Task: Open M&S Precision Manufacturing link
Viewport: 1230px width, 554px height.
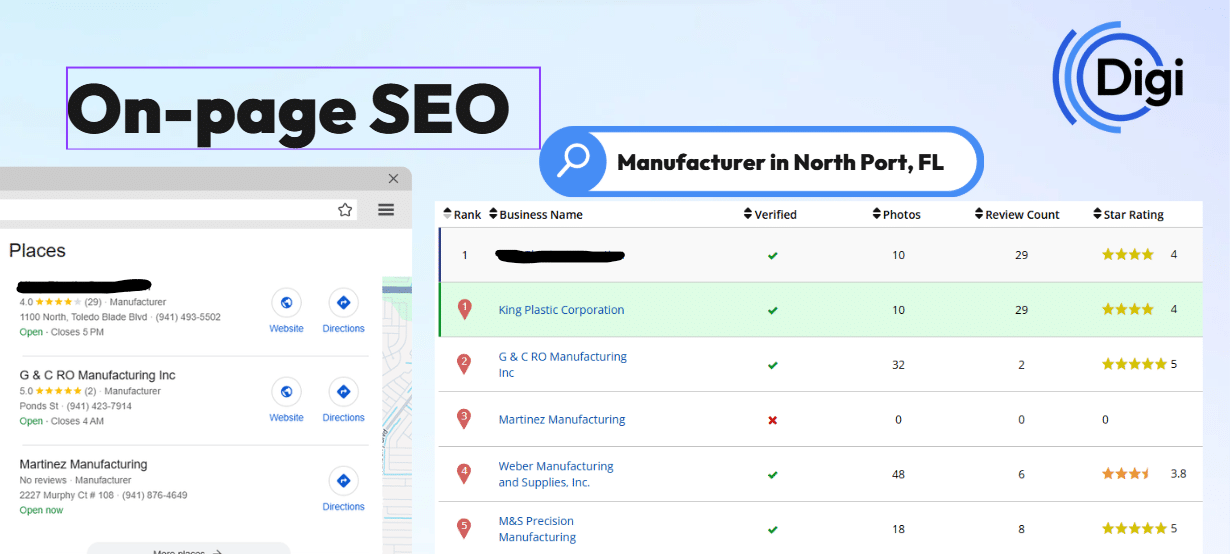Action: (x=537, y=529)
